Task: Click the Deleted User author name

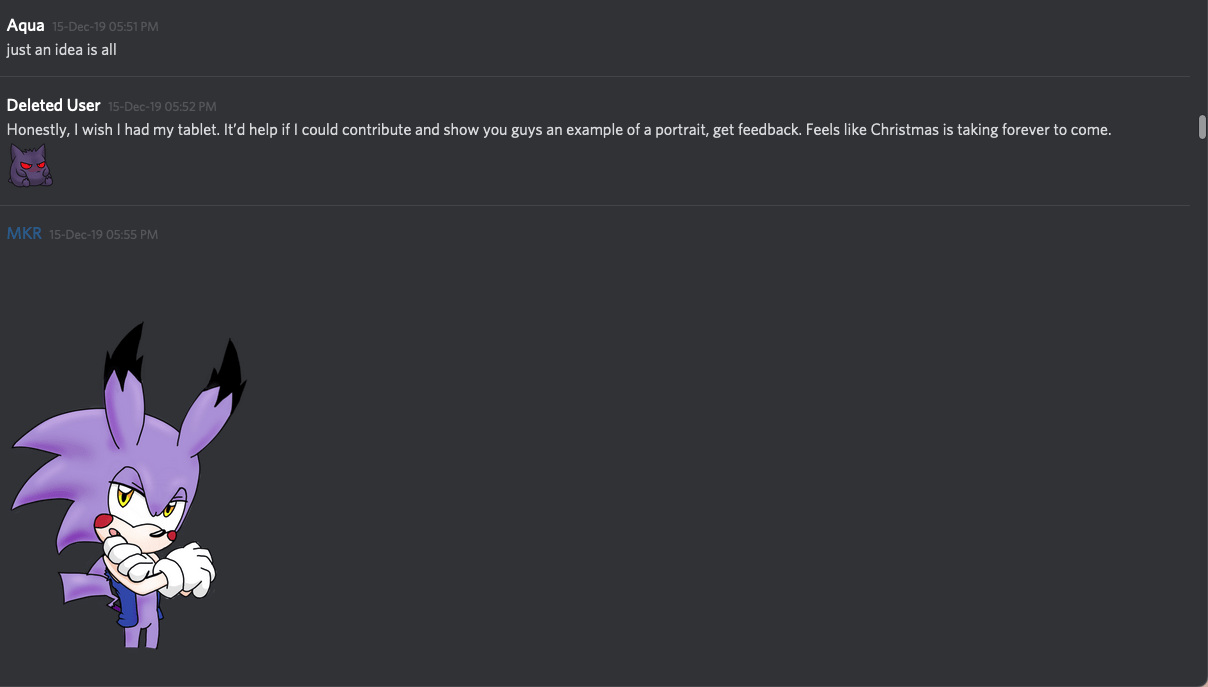Action: point(54,105)
